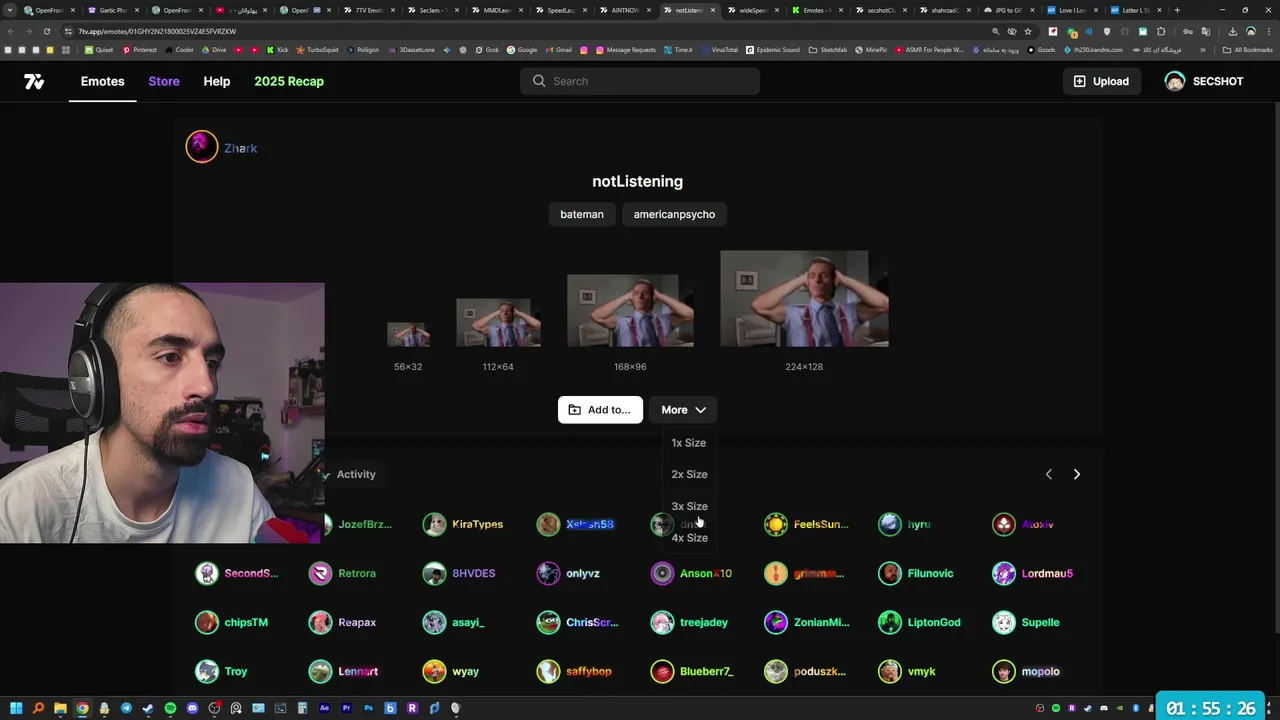Image resolution: width=1280 pixels, height=720 pixels.
Task: Collapse the More dropdown
Action: point(683,410)
